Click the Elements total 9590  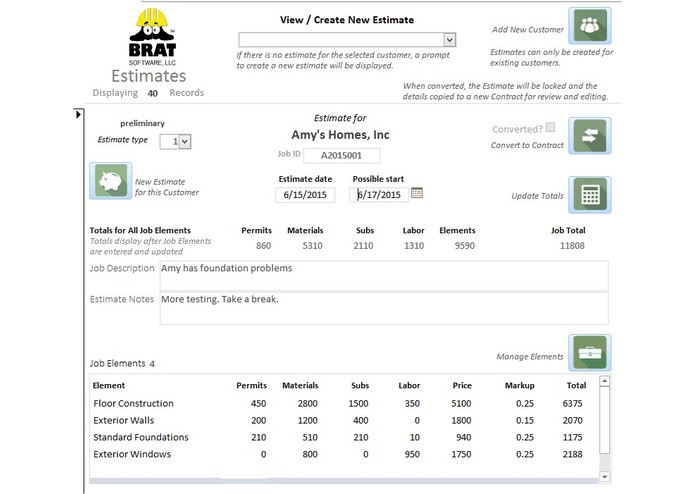click(x=465, y=246)
